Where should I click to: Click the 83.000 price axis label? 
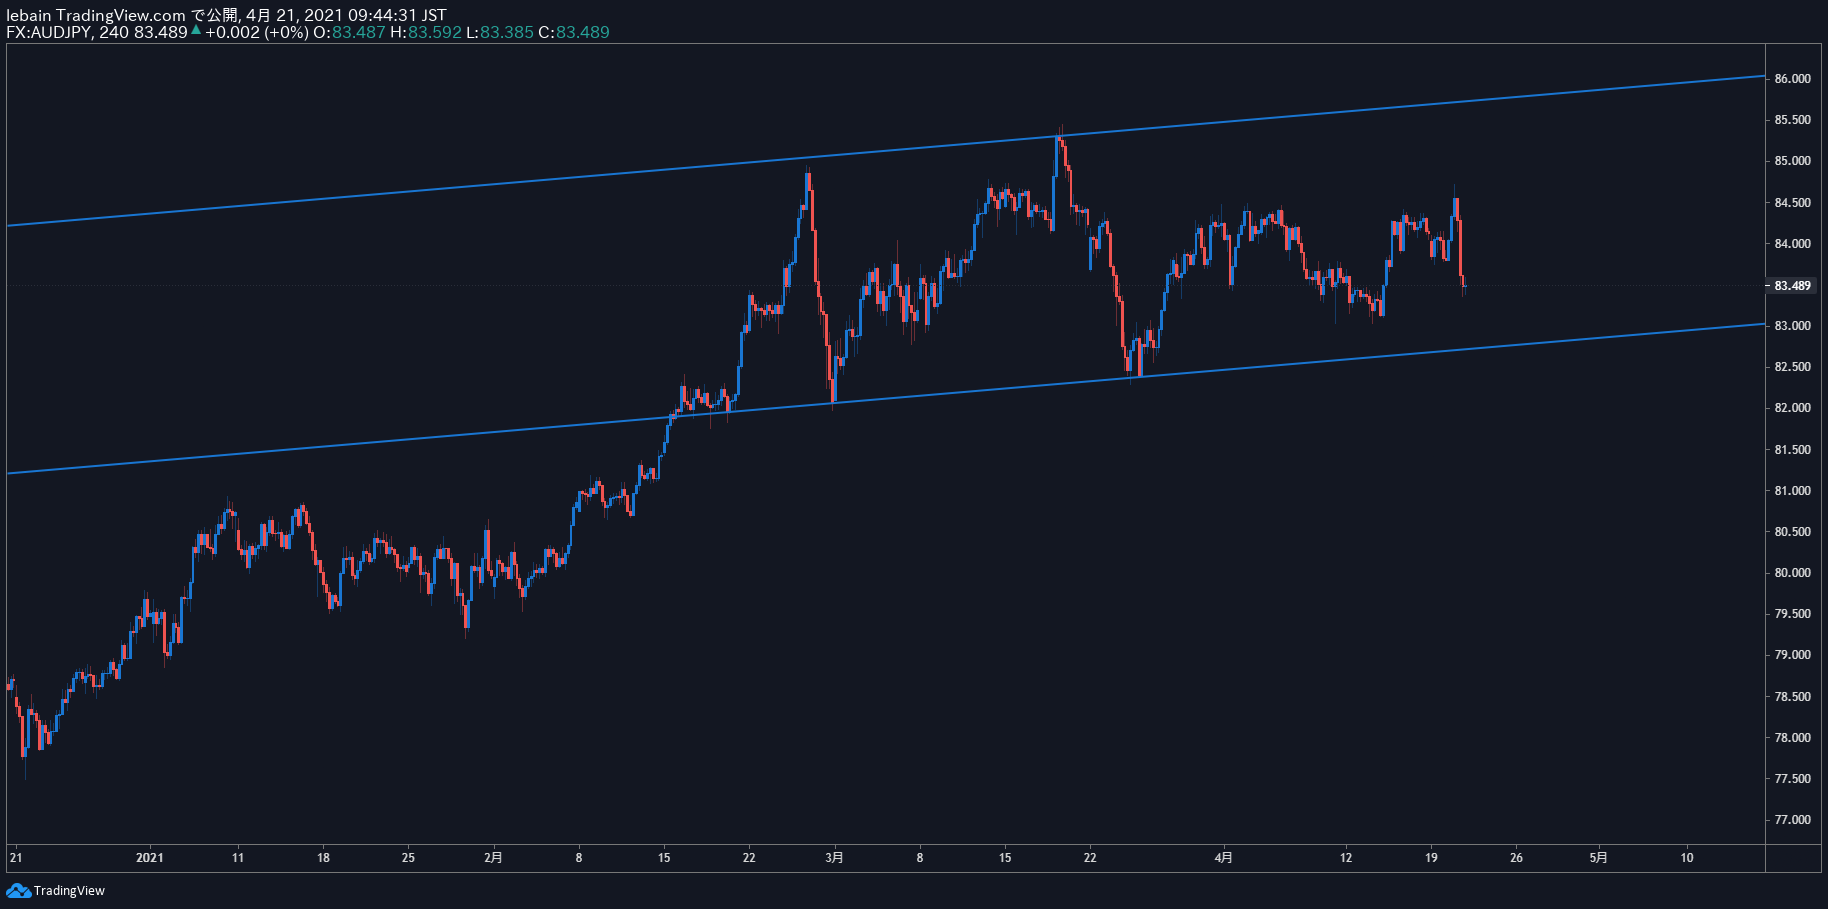(x=1792, y=325)
